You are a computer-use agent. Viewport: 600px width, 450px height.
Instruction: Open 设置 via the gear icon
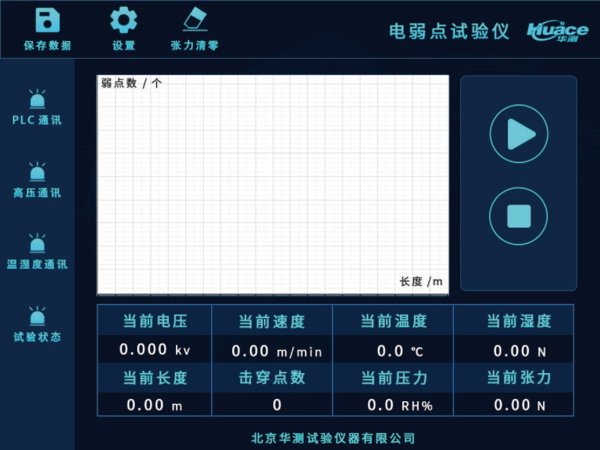tap(124, 21)
